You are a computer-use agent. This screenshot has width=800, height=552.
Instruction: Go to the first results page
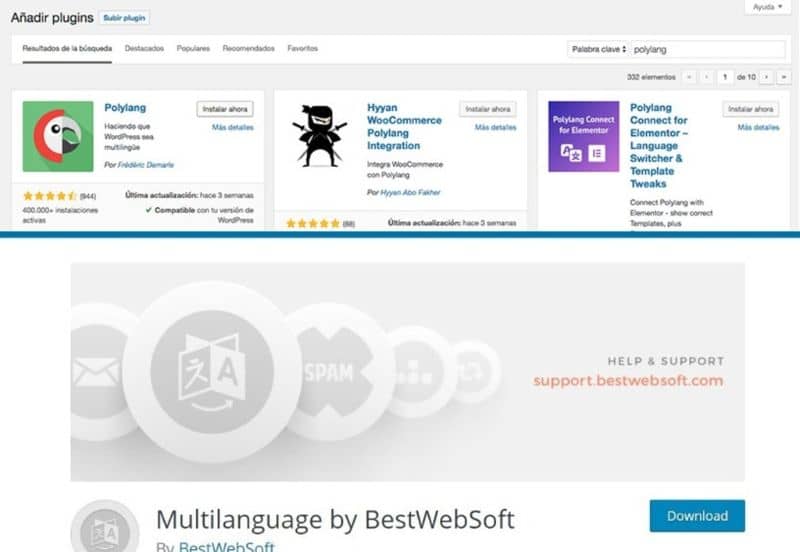[x=689, y=77]
